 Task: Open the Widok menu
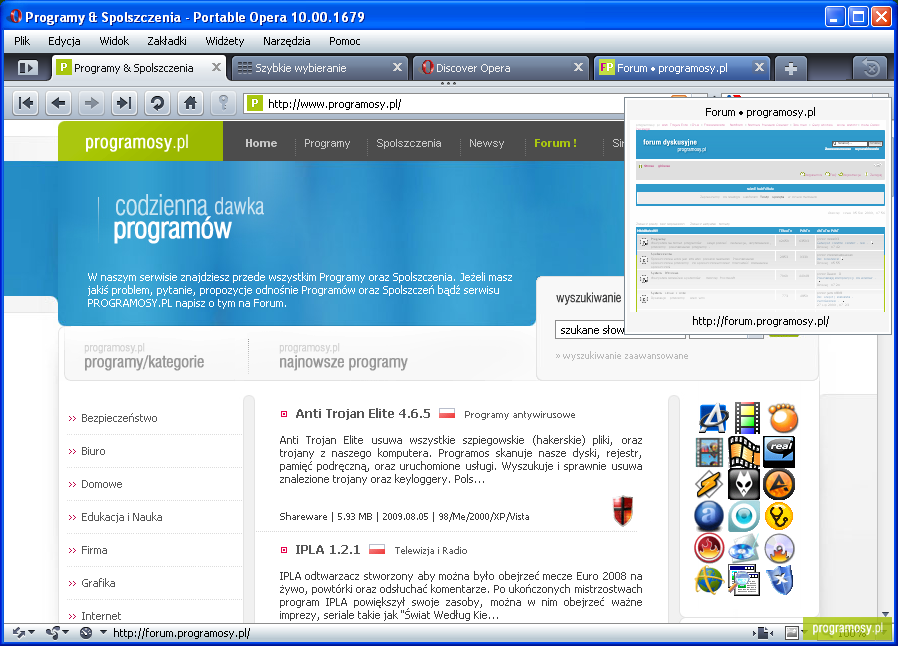[x=114, y=41]
